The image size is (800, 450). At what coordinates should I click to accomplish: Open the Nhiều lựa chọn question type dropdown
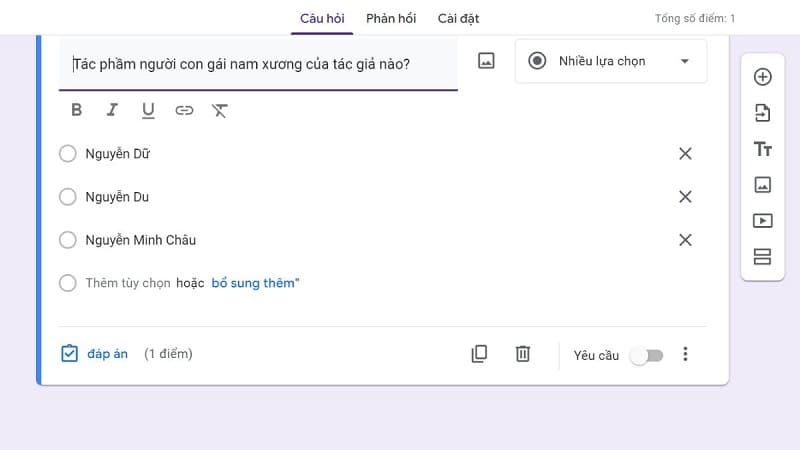click(611, 61)
